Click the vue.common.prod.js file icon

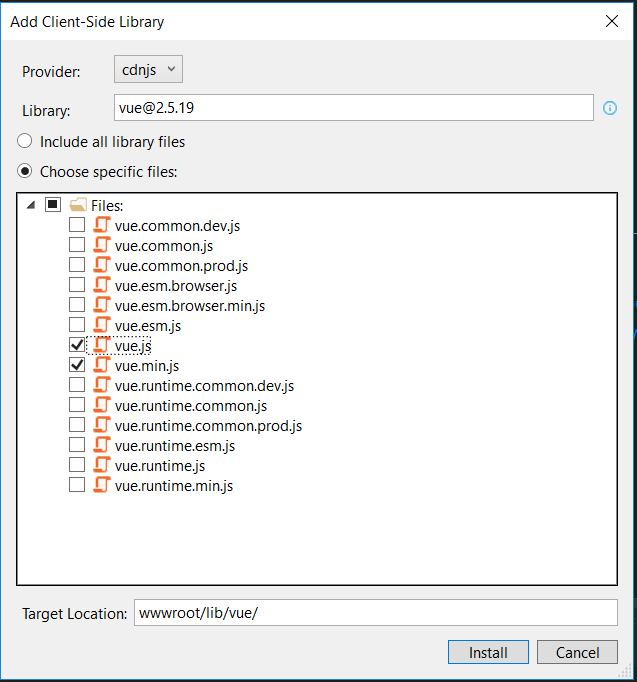pos(101,265)
